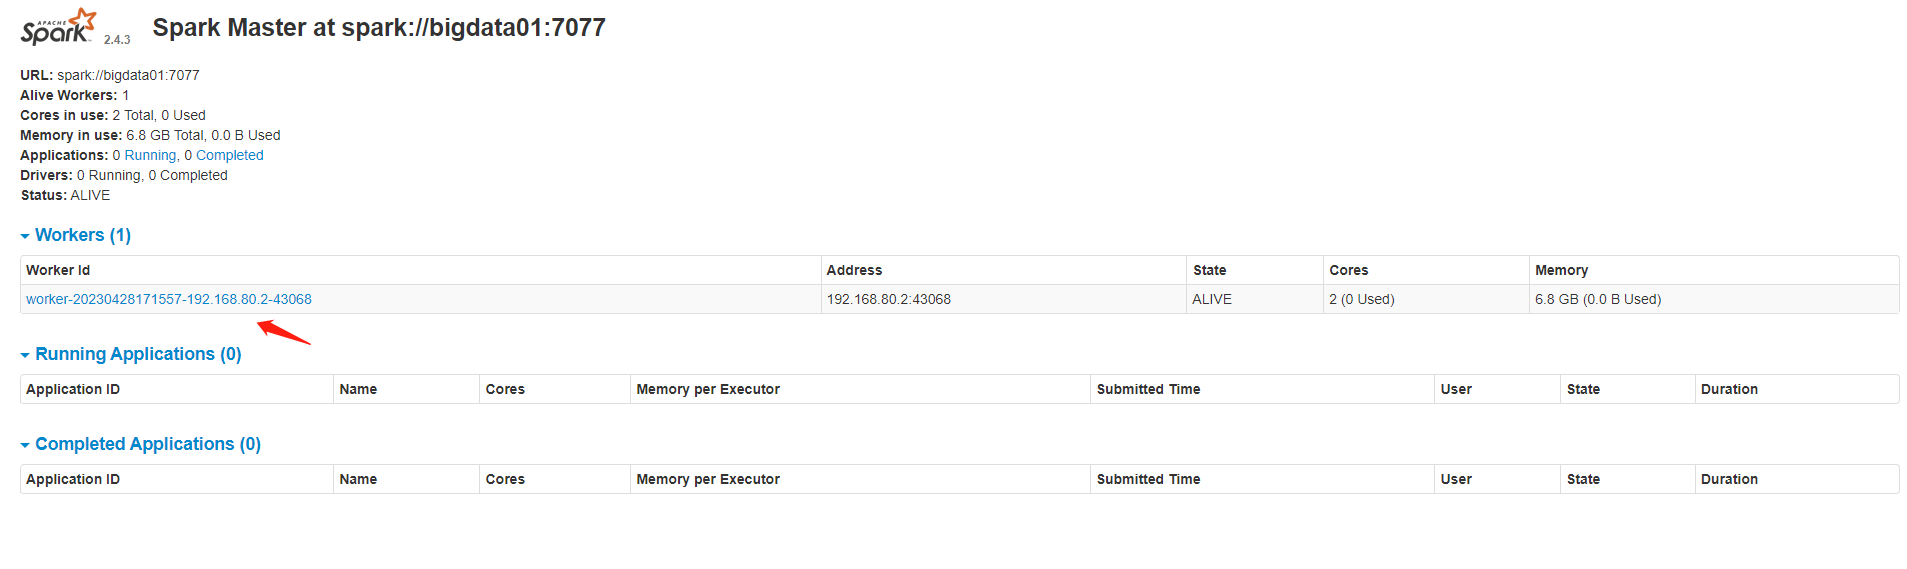The width and height of the screenshot is (1907, 569).
Task: Sort Running Applications by Submitted Time
Action: (1148, 389)
